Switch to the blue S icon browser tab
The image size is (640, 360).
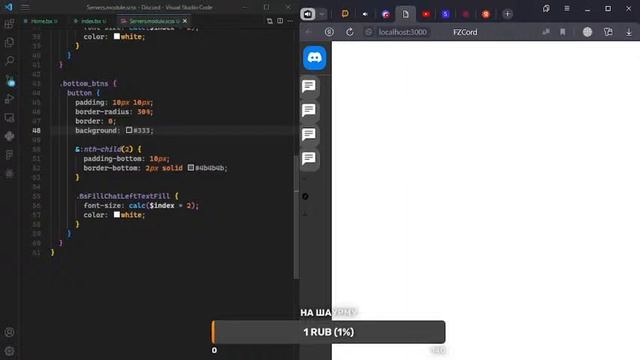click(x=445, y=14)
